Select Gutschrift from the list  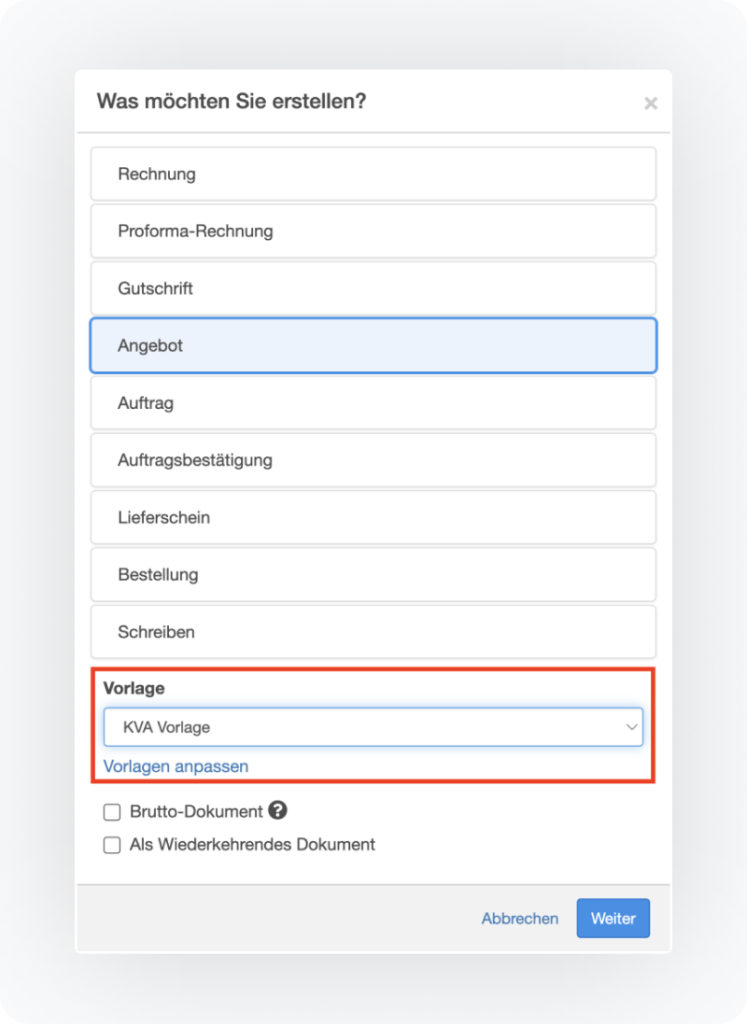pos(373,288)
